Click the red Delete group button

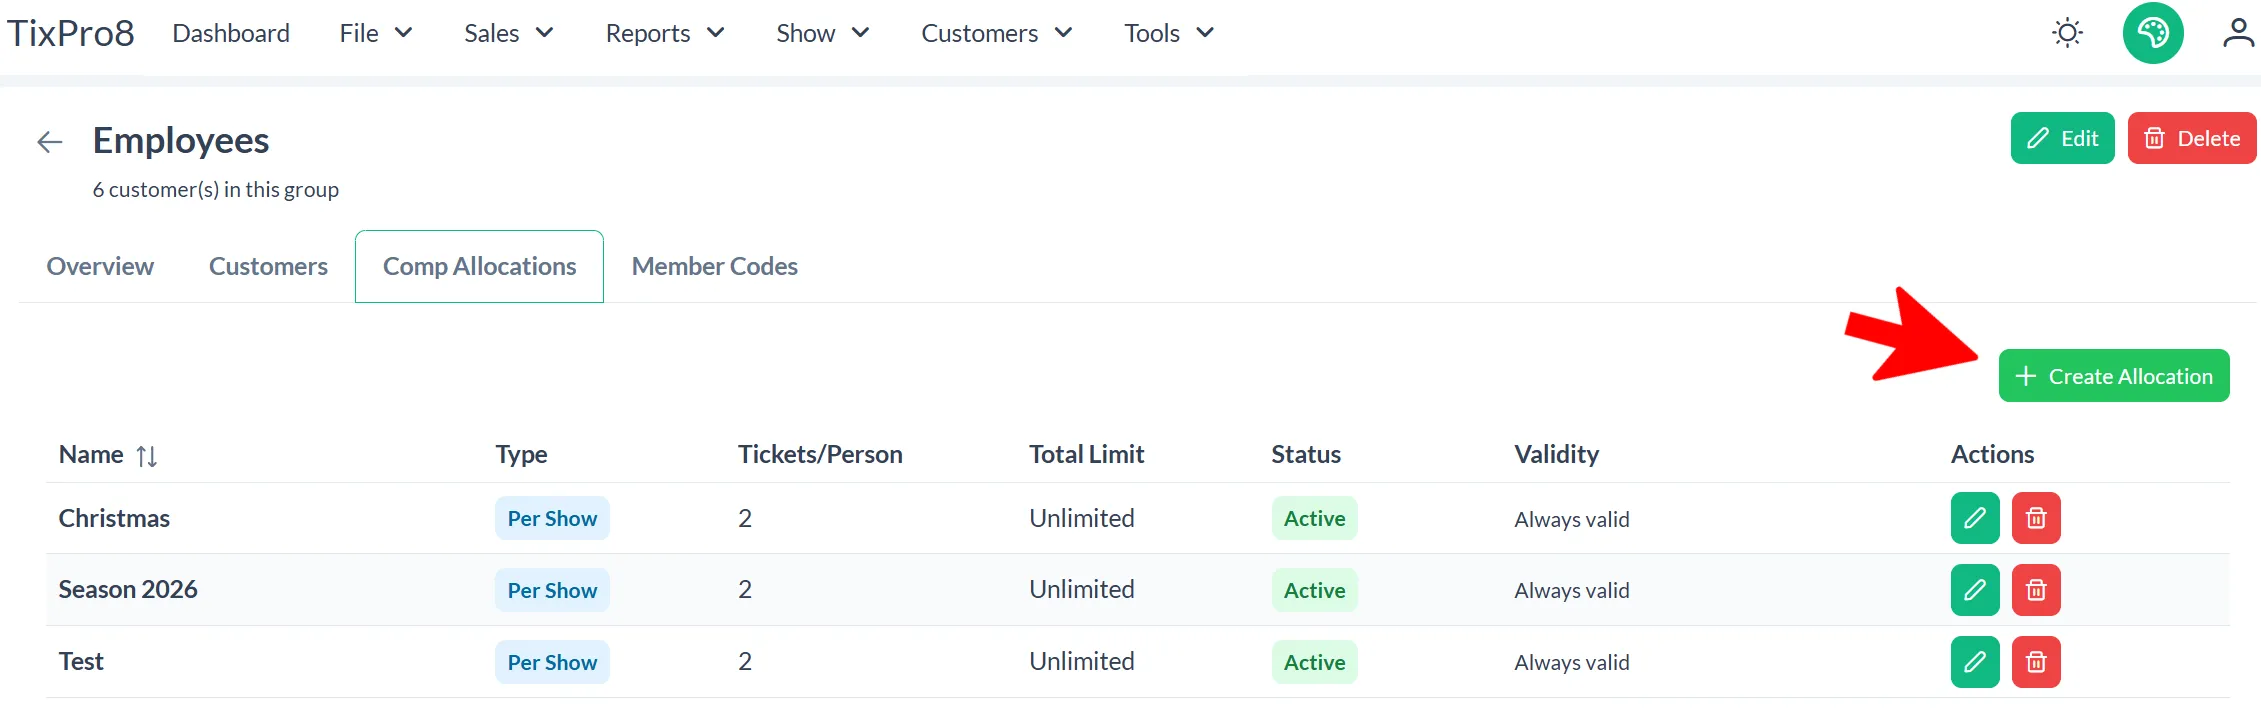click(2192, 138)
